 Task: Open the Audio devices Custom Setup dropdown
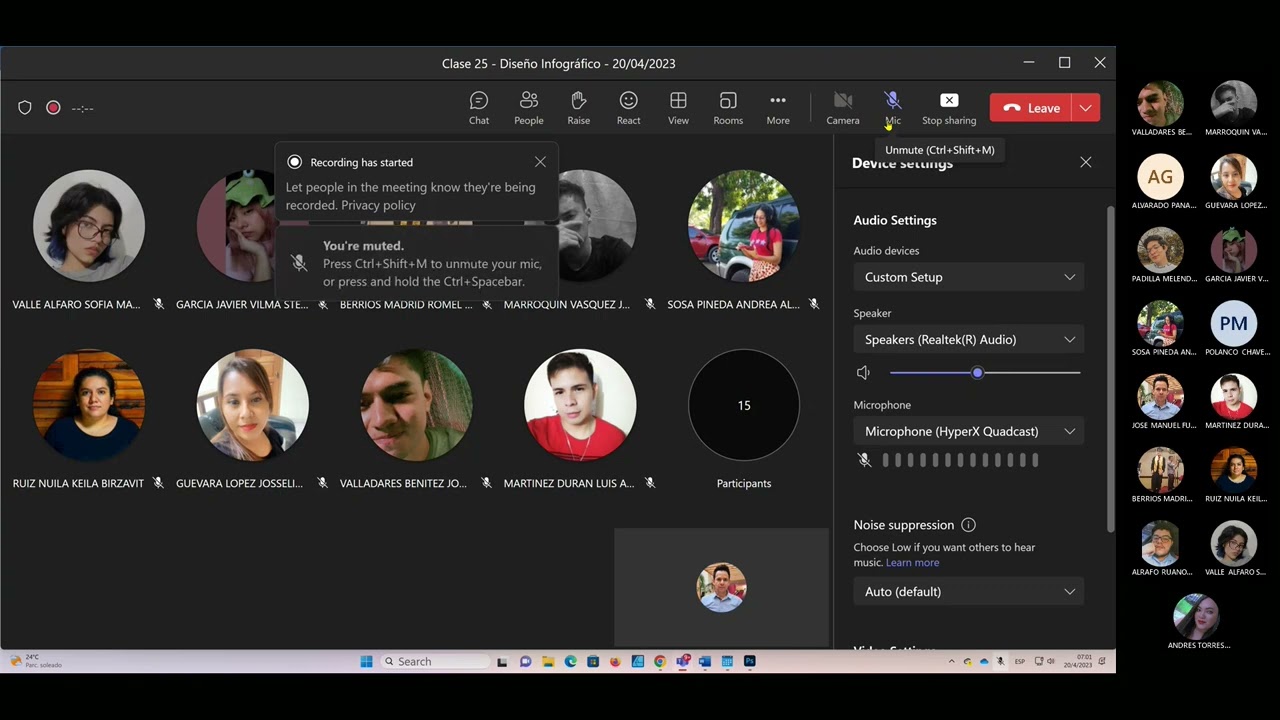tap(969, 277)
